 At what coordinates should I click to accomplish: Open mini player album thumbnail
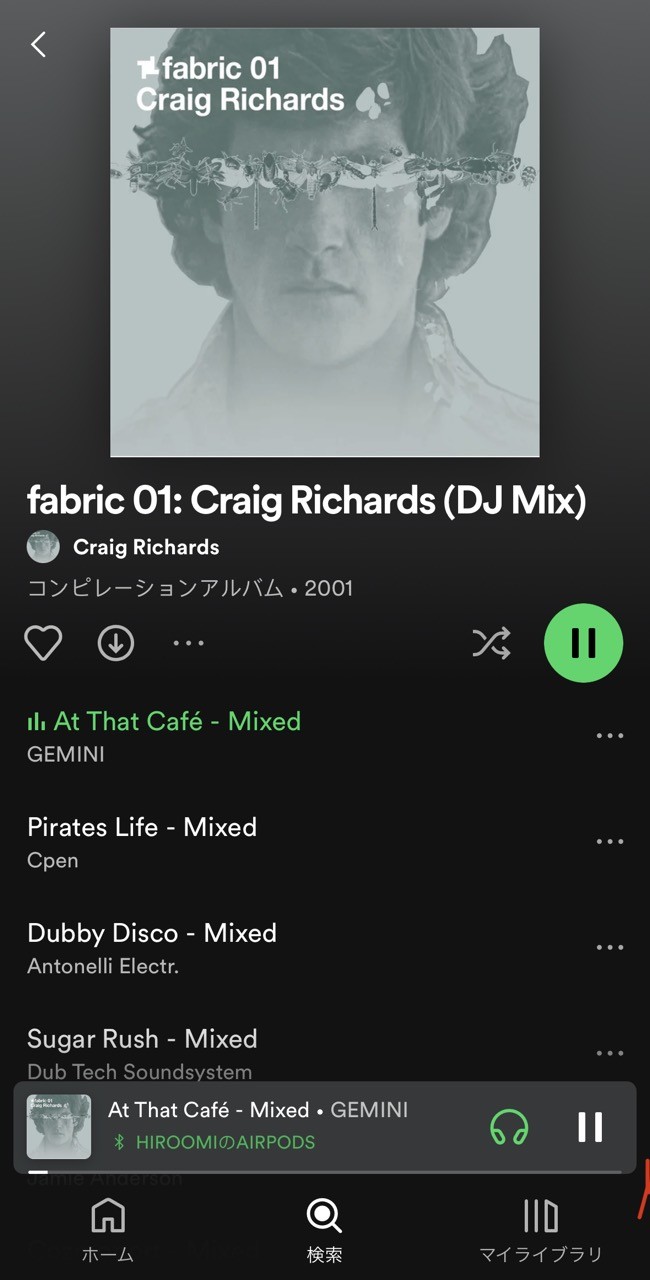[59, 1127]
